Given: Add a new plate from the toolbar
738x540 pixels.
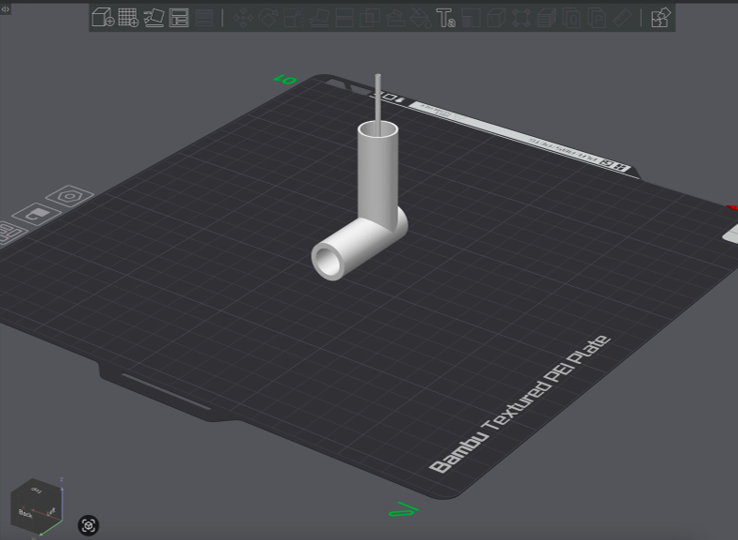Looking at the screenshot, I should pos(128,17).
